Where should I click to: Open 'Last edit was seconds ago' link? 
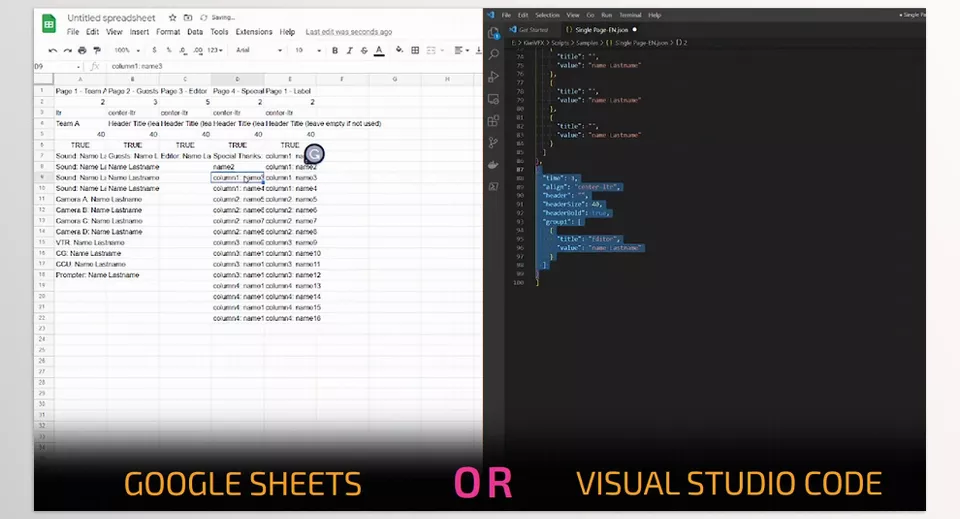349,32
